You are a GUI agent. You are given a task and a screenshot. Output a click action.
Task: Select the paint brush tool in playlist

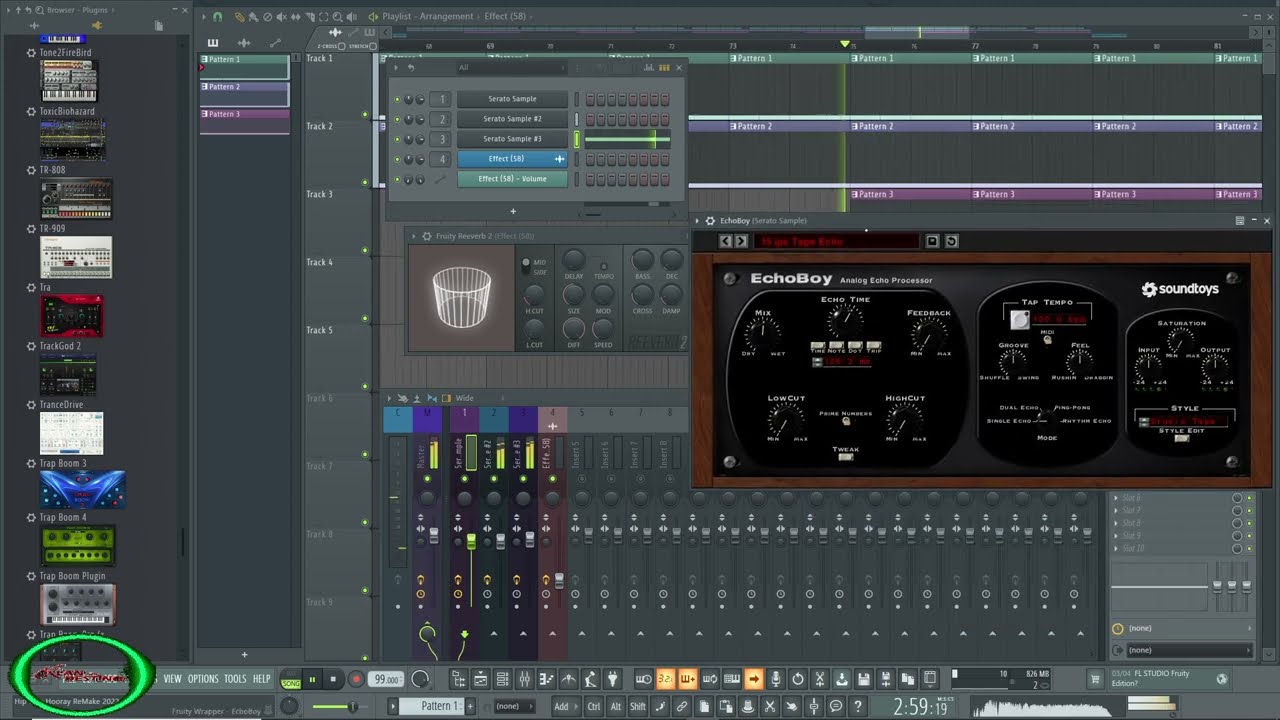pyautogui.click(x=253, y=16)
